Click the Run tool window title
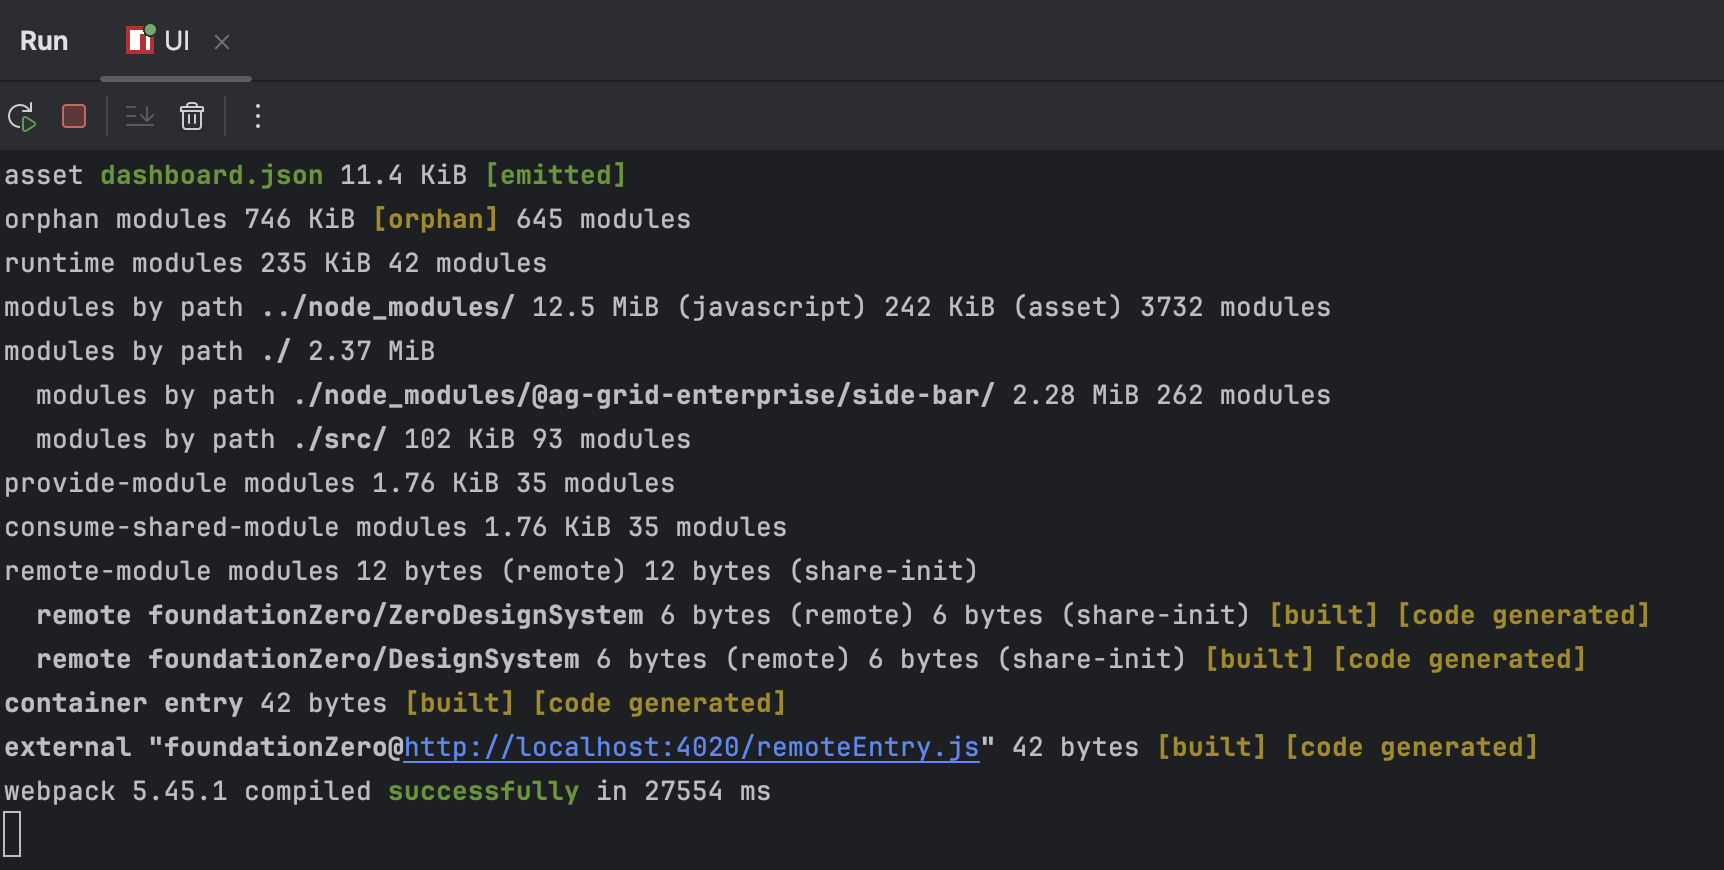Viewport: 1724px width, 870px height. point(44,41)
